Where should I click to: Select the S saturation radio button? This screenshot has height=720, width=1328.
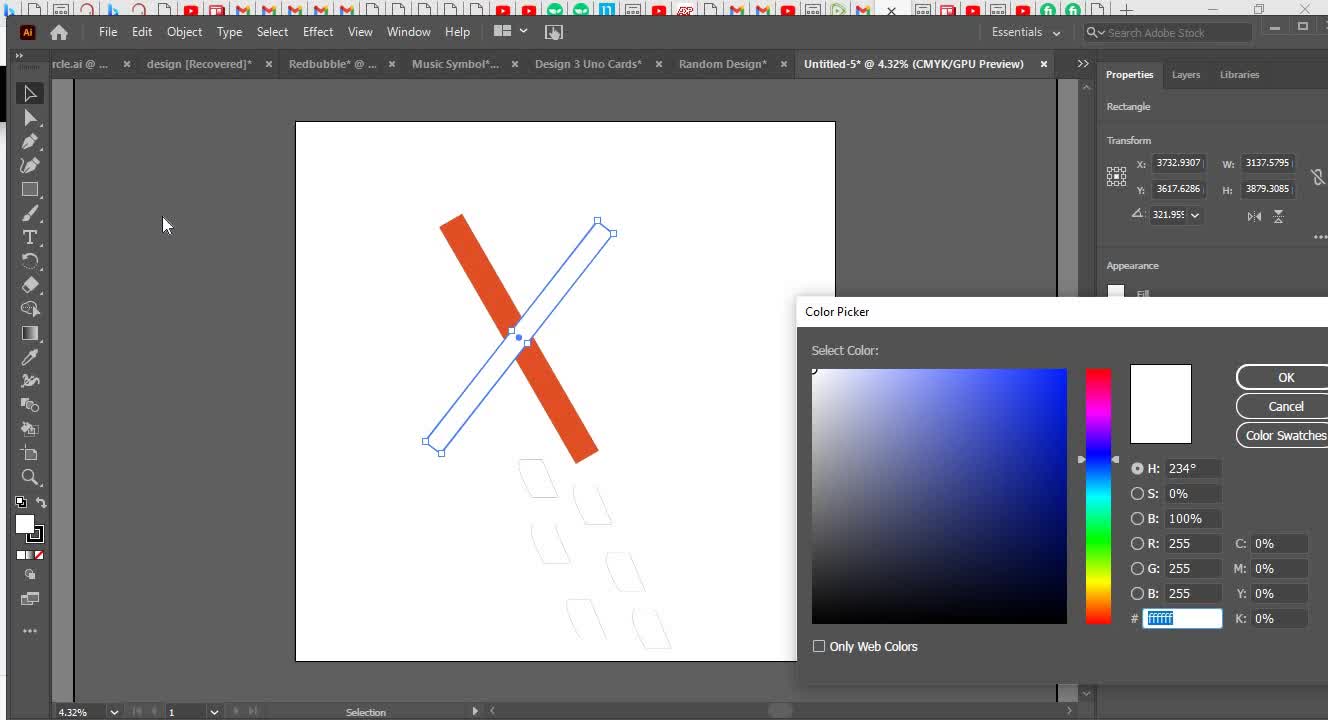pyautogui.click(x=1137, y=493)
